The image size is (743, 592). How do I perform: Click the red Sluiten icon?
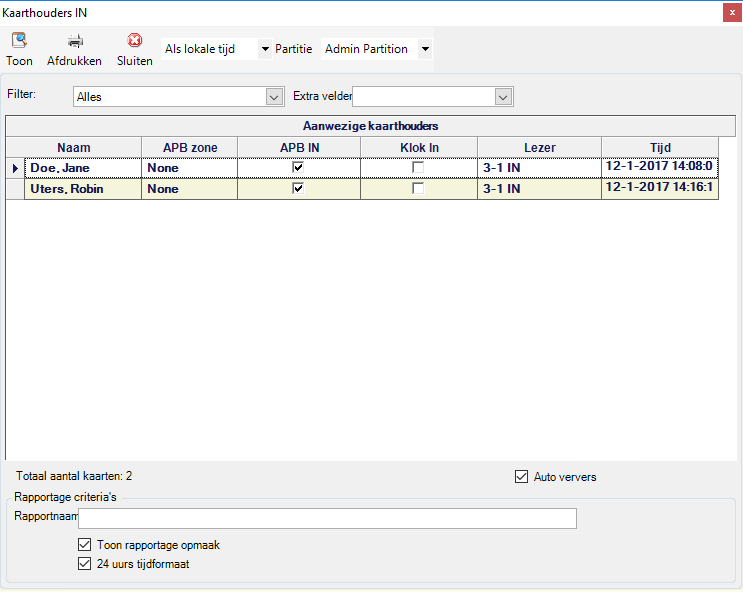point(135,40)
